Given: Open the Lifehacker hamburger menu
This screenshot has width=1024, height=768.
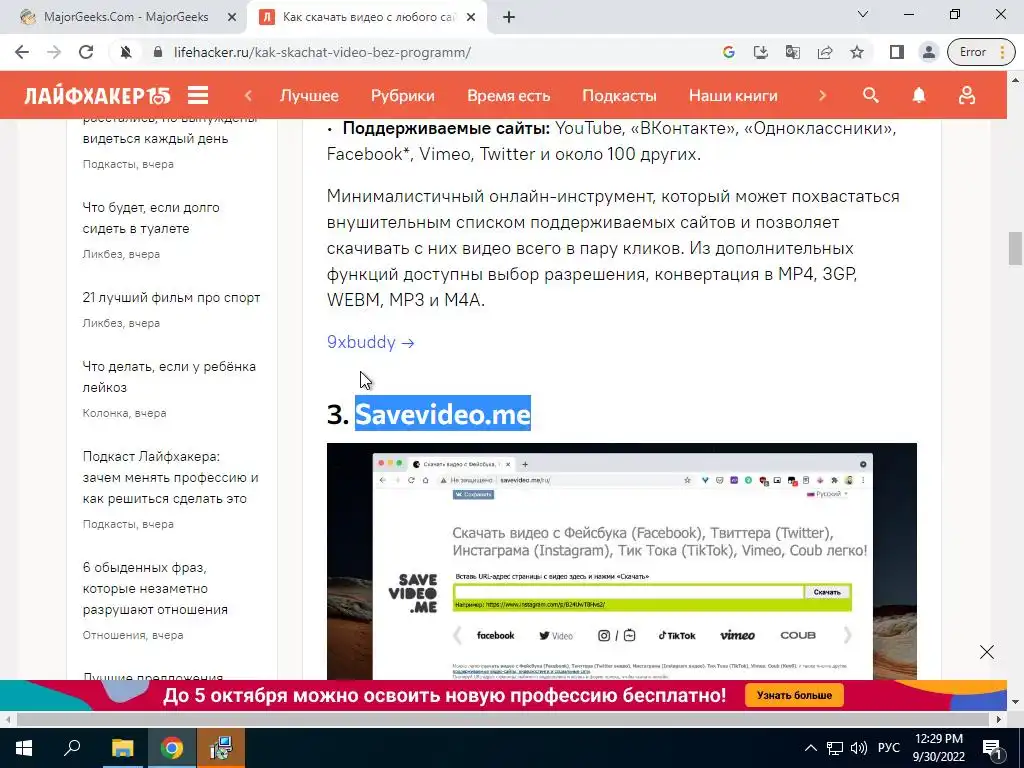Looking at the screenshot, I should click(198, 95).
